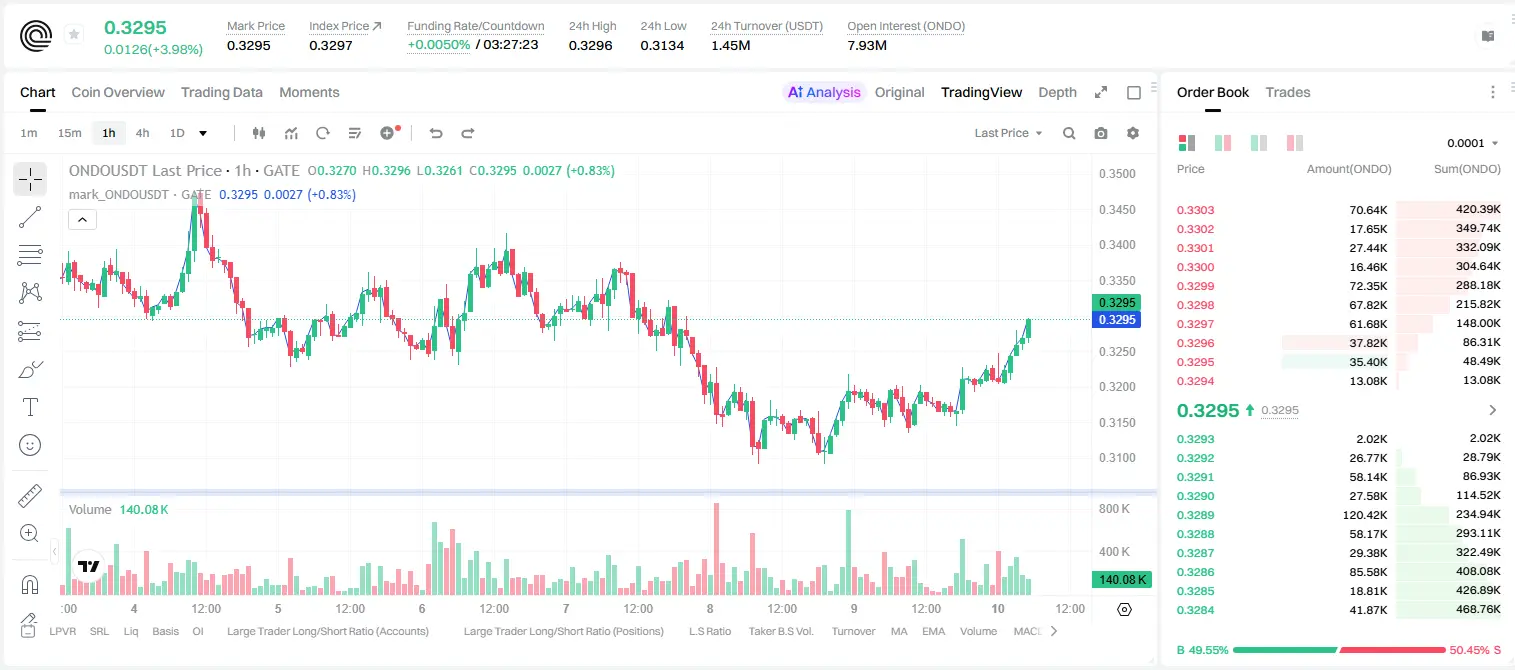
Task: Open chart settings gear icon
Action: (x=1133, y=133)
